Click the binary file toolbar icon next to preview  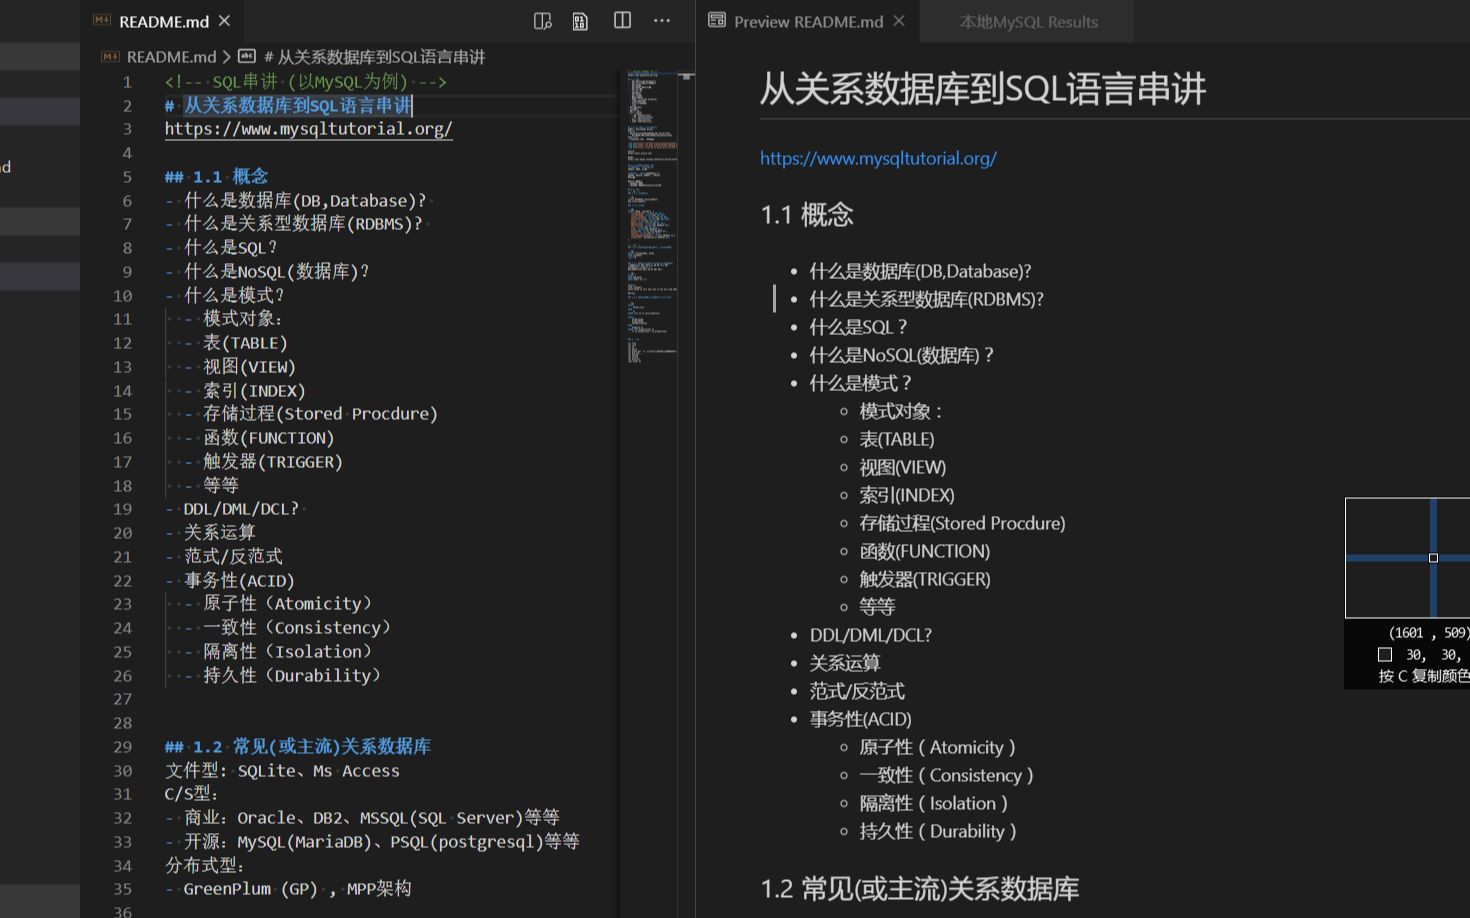581,21
